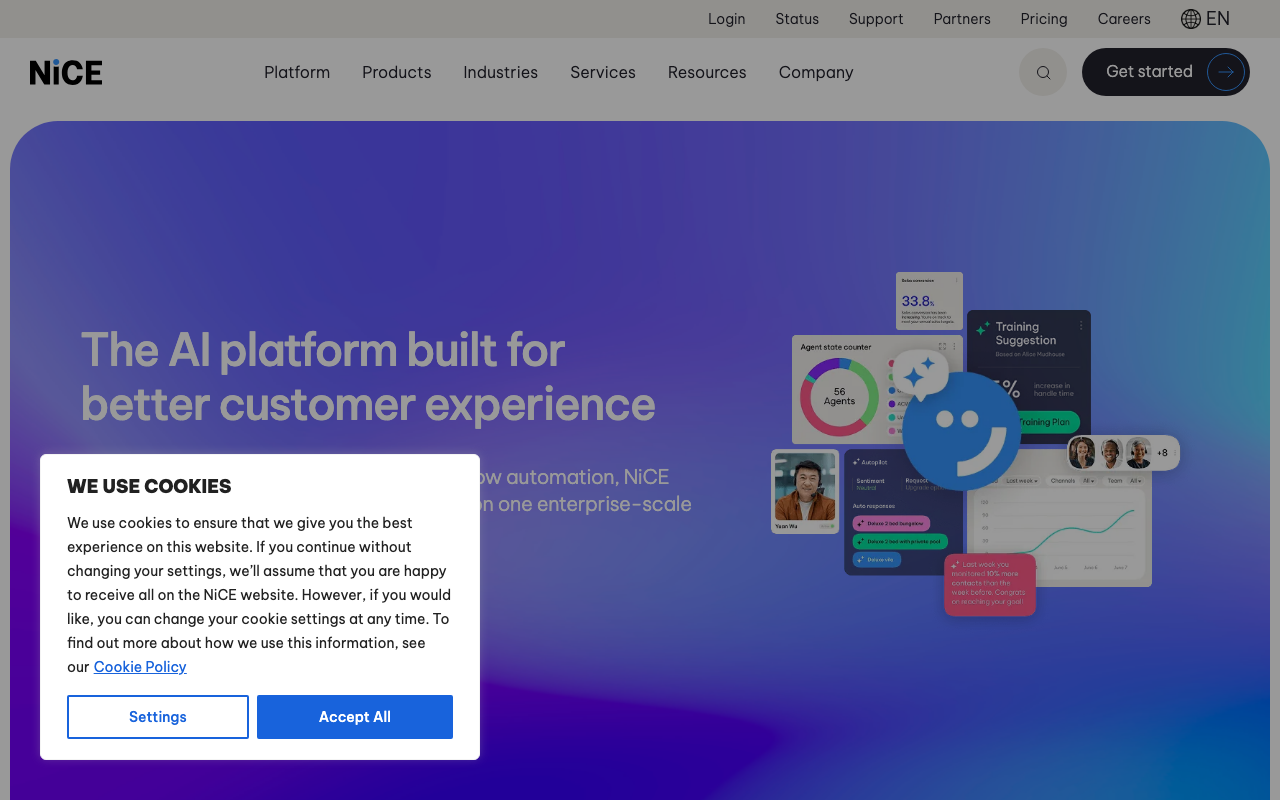Screen dimensions: 1280x800
Task: Open the Support link
Action: 876,19
